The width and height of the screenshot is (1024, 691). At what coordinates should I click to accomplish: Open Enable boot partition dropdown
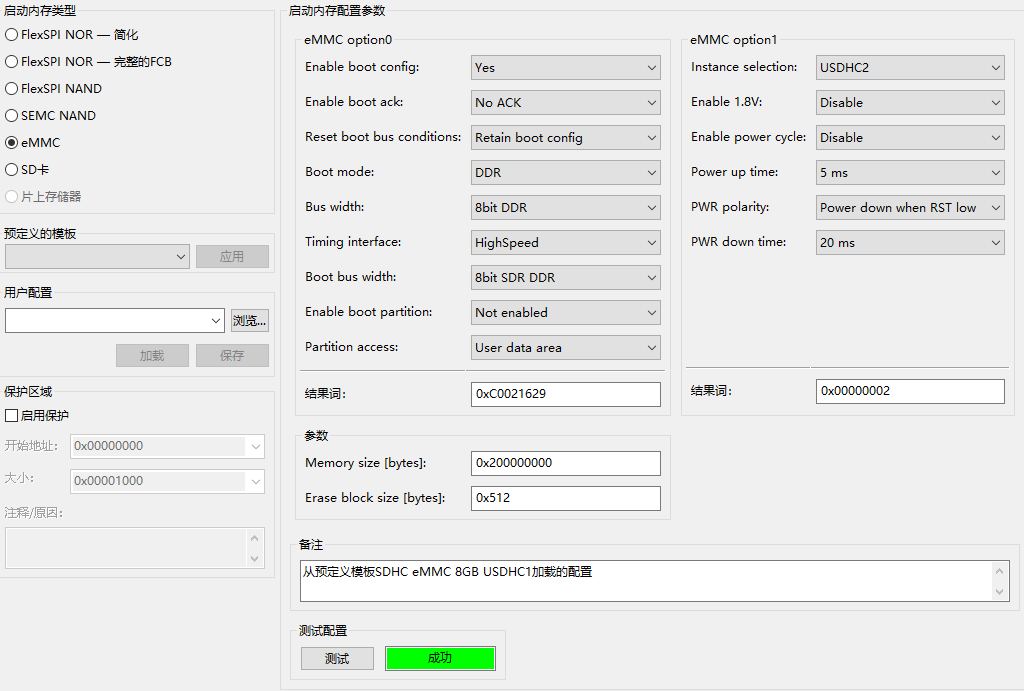[x=566, y=312]
